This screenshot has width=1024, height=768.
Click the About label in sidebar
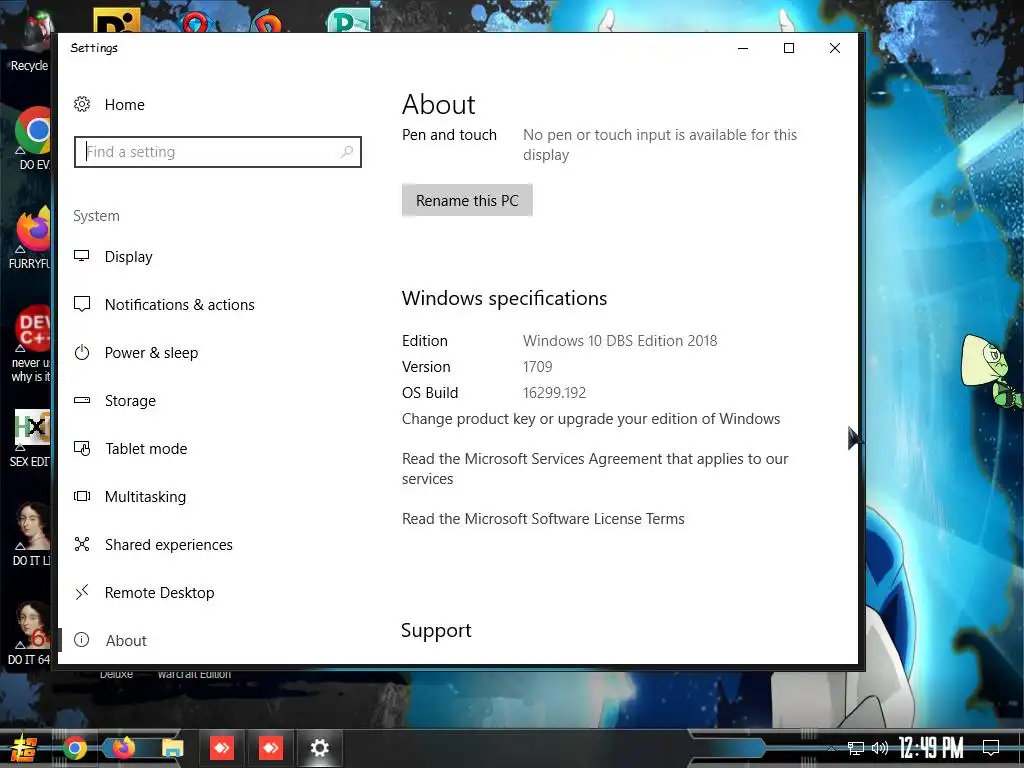126,641
